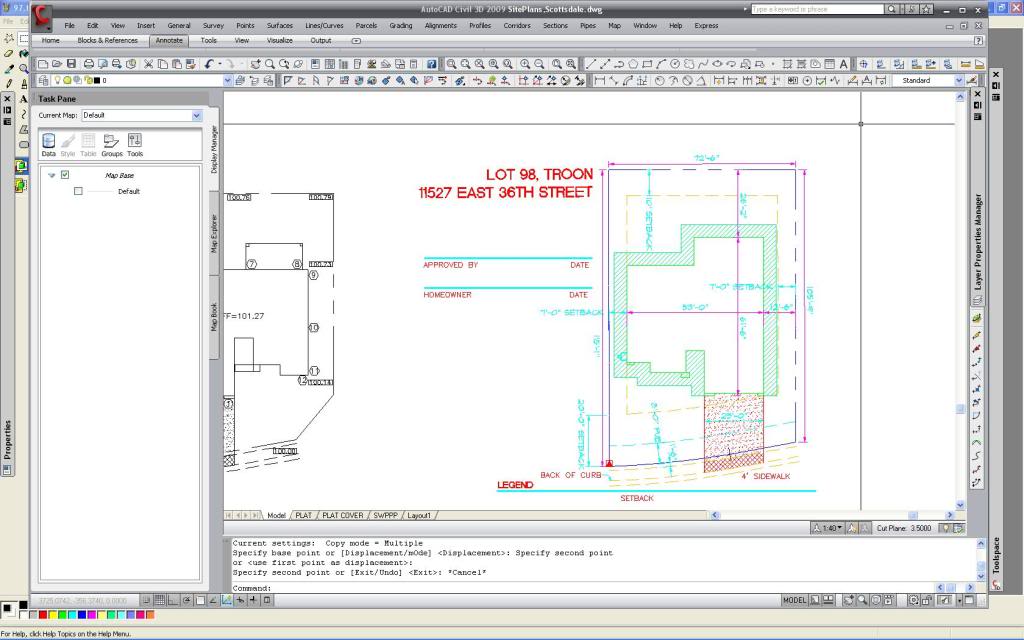Click the application menu C logo
Image resolution: width=1024 pixels, height=640 pixels.
coord(42,17)
